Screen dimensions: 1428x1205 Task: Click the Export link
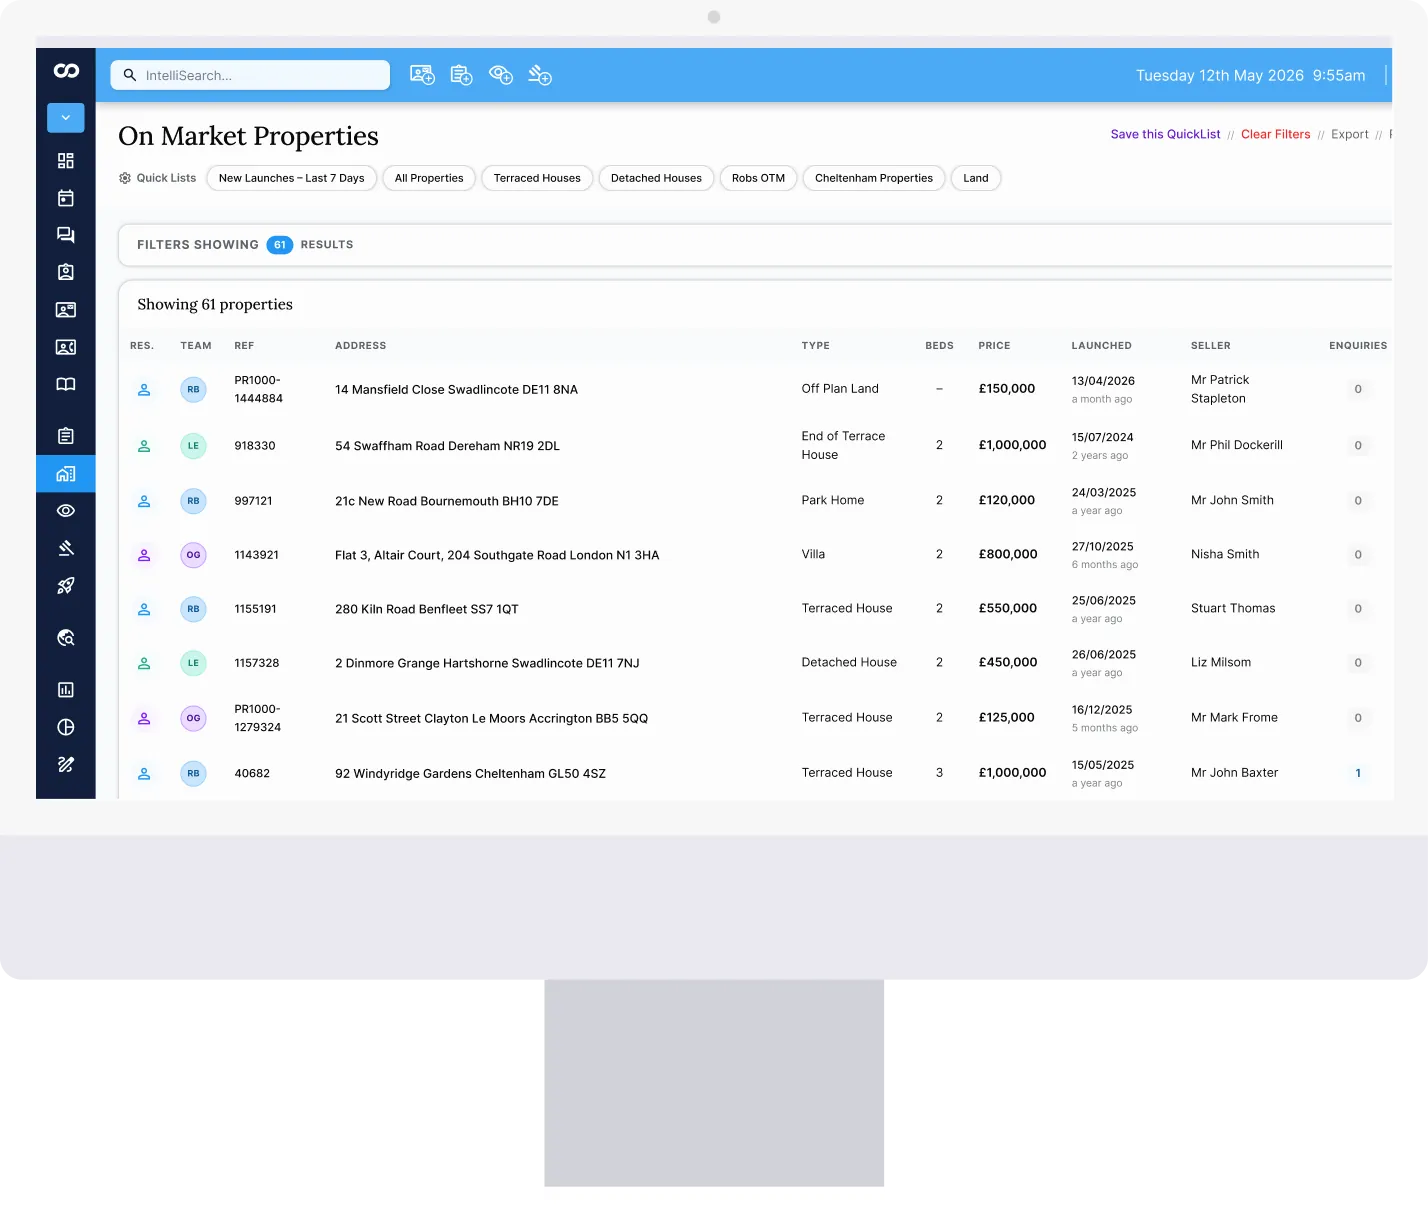(x=1350, y=134)
